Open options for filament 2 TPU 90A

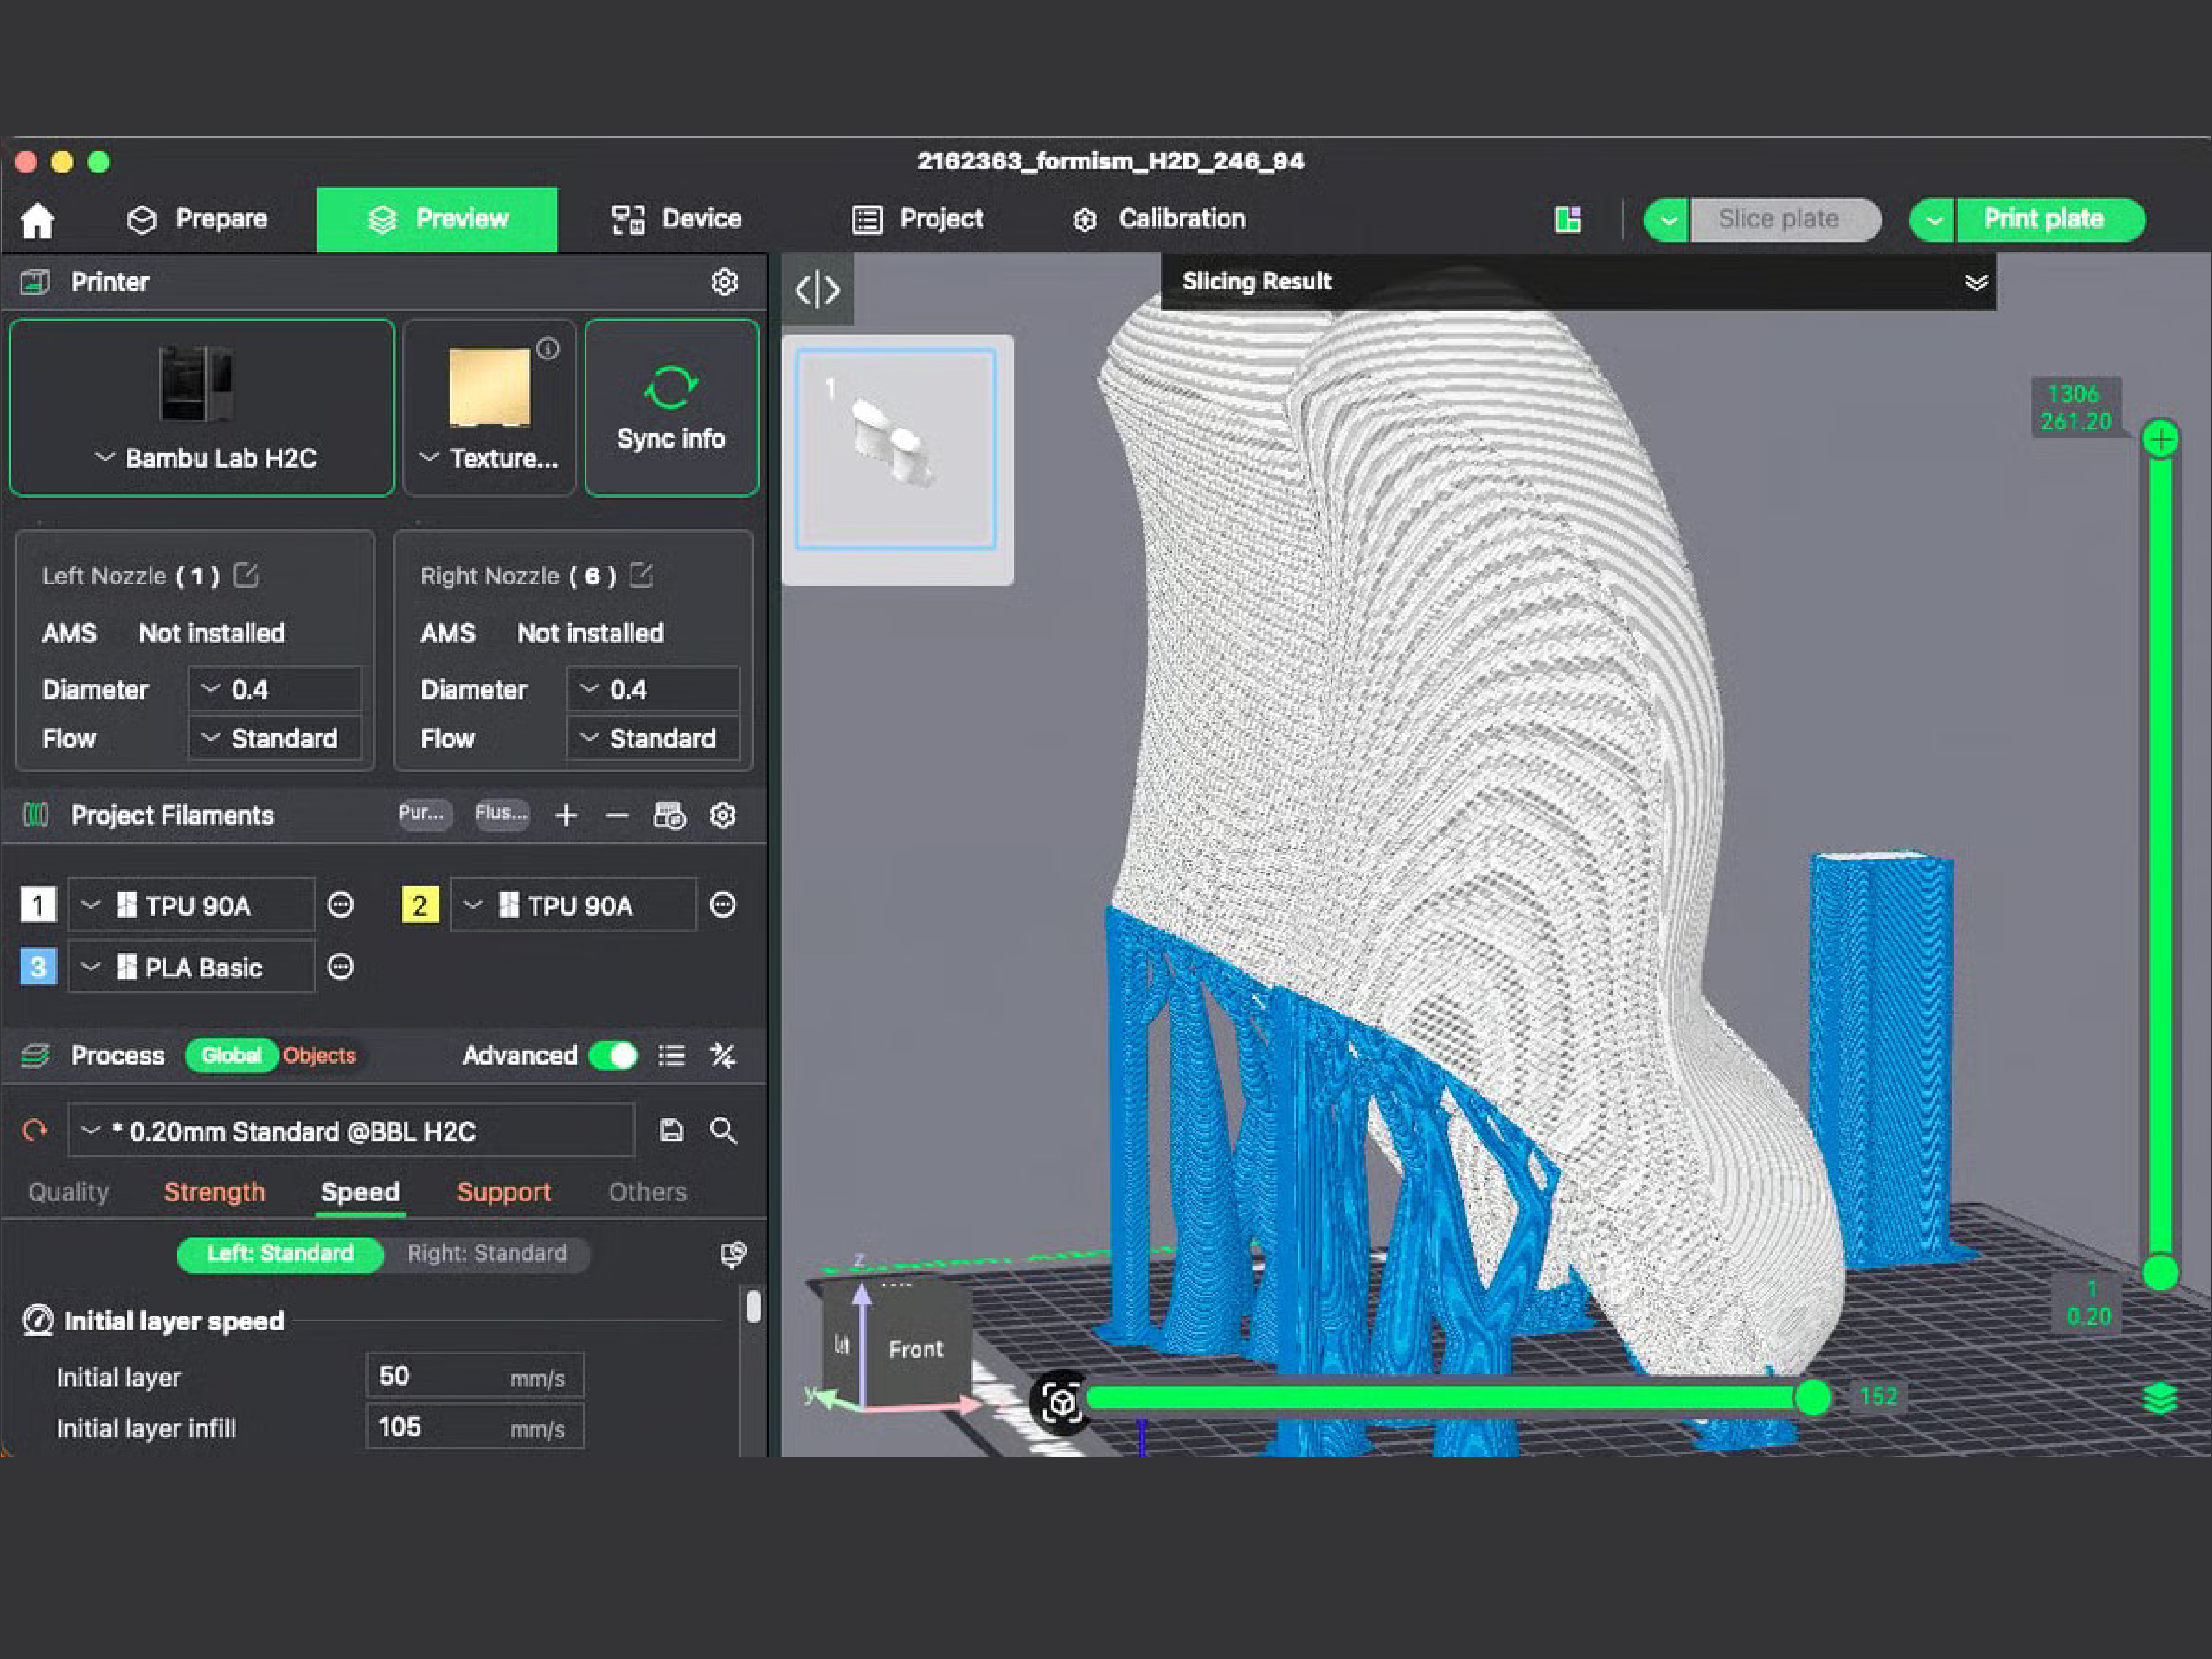pos(722,905)
